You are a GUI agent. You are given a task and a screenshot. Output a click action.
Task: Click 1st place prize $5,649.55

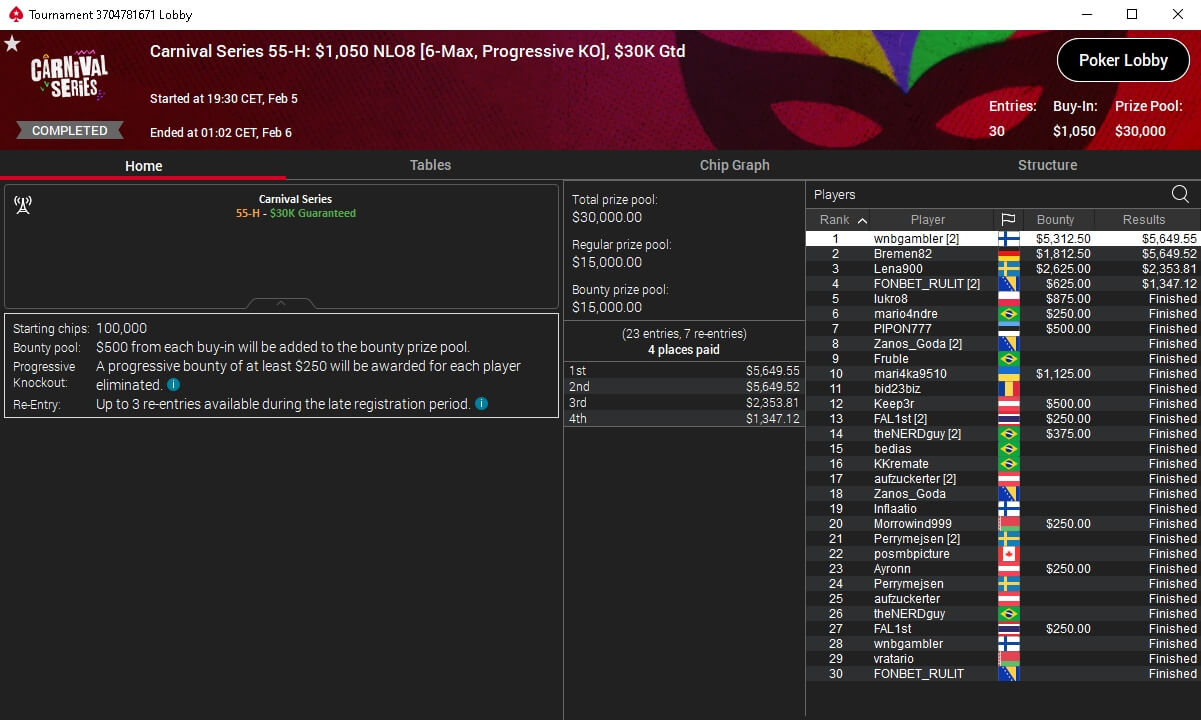(x=773, y=370)
